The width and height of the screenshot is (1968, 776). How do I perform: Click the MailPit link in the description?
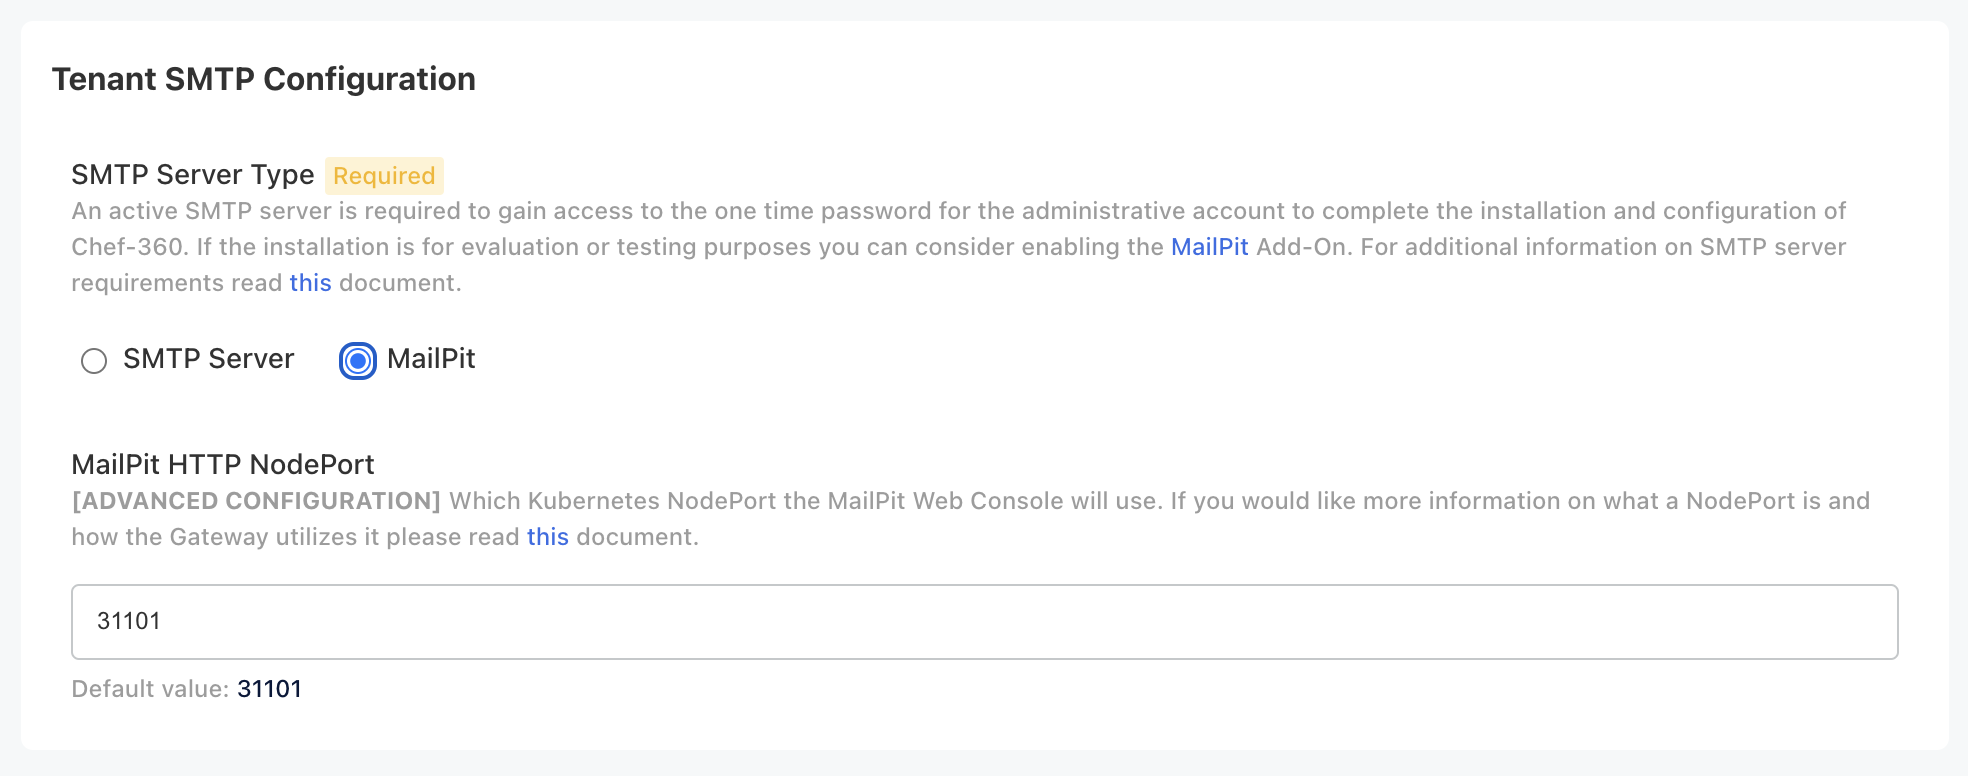point(1209,247)
